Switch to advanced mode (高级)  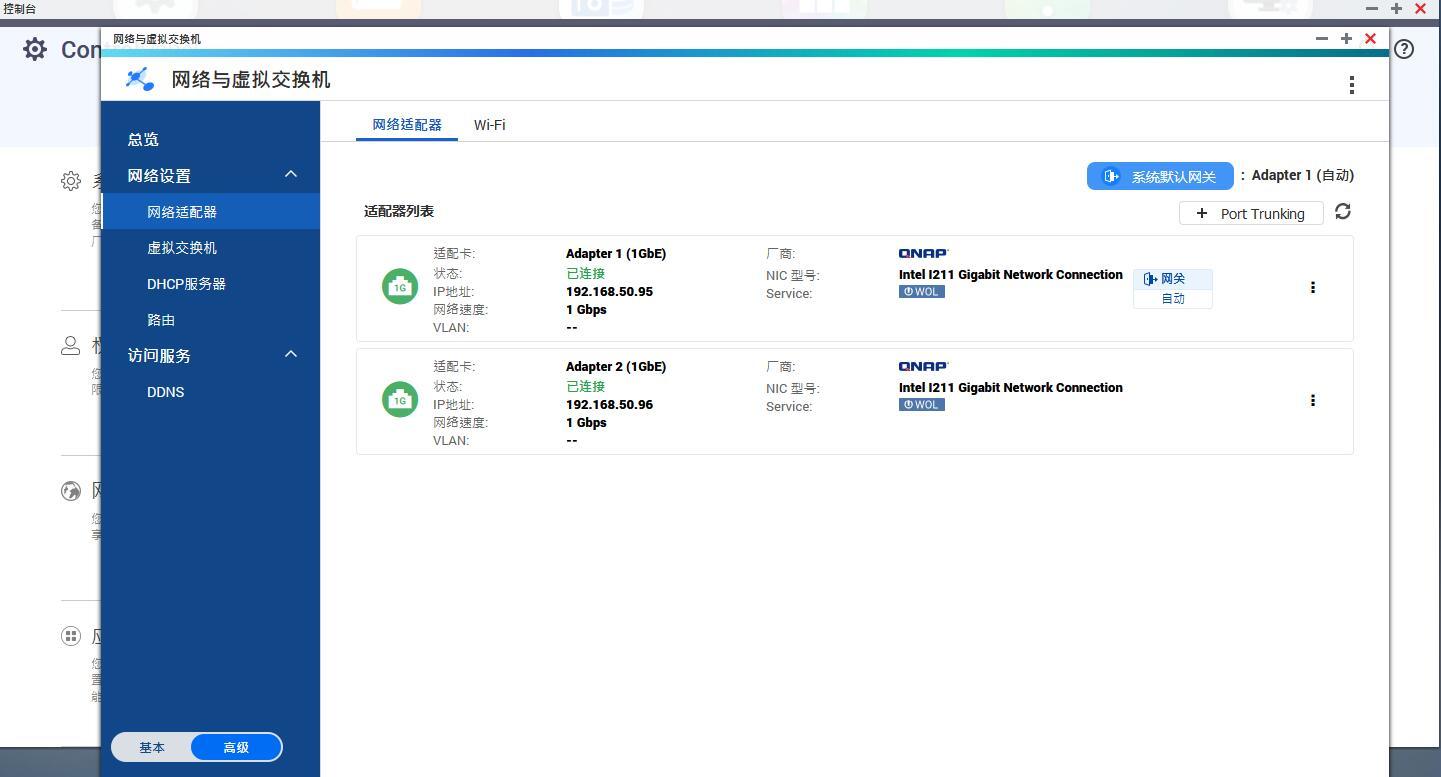coord(236,747)
